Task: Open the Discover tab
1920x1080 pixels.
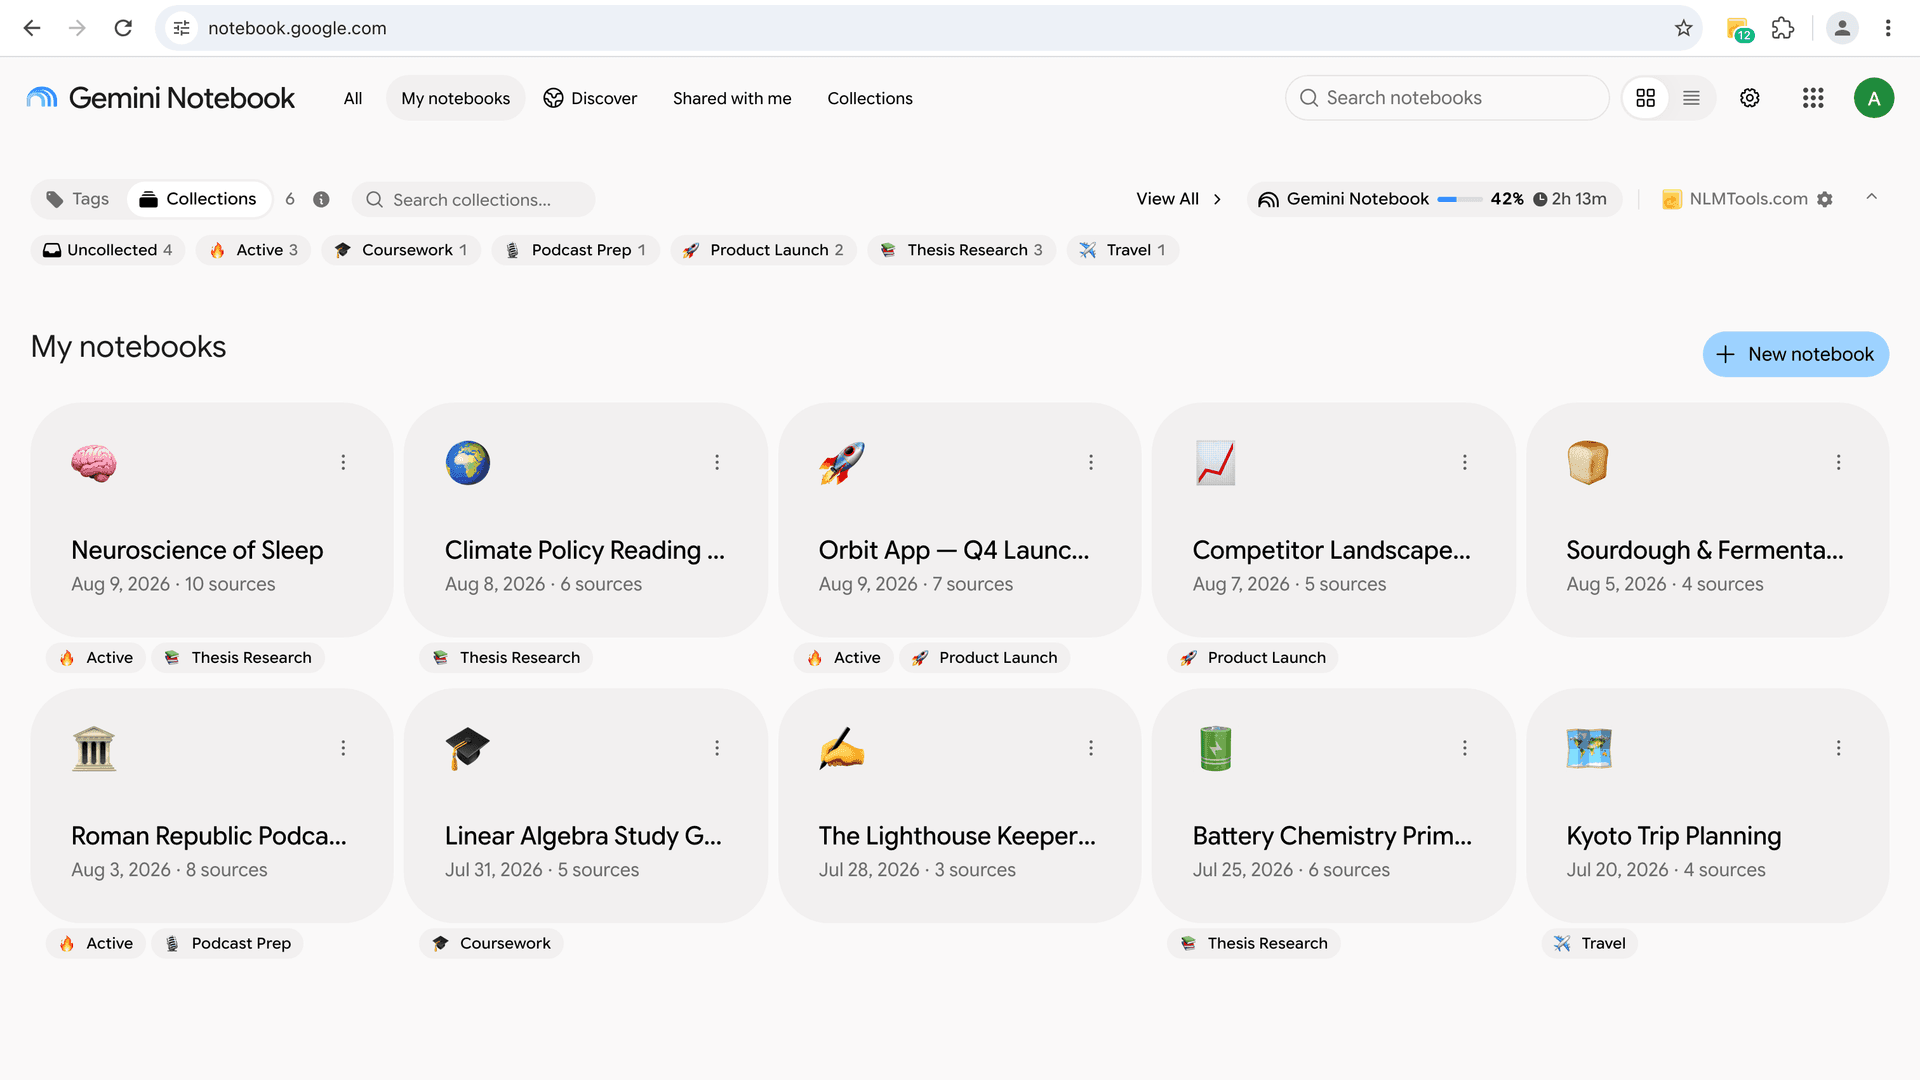Action: 590,98
